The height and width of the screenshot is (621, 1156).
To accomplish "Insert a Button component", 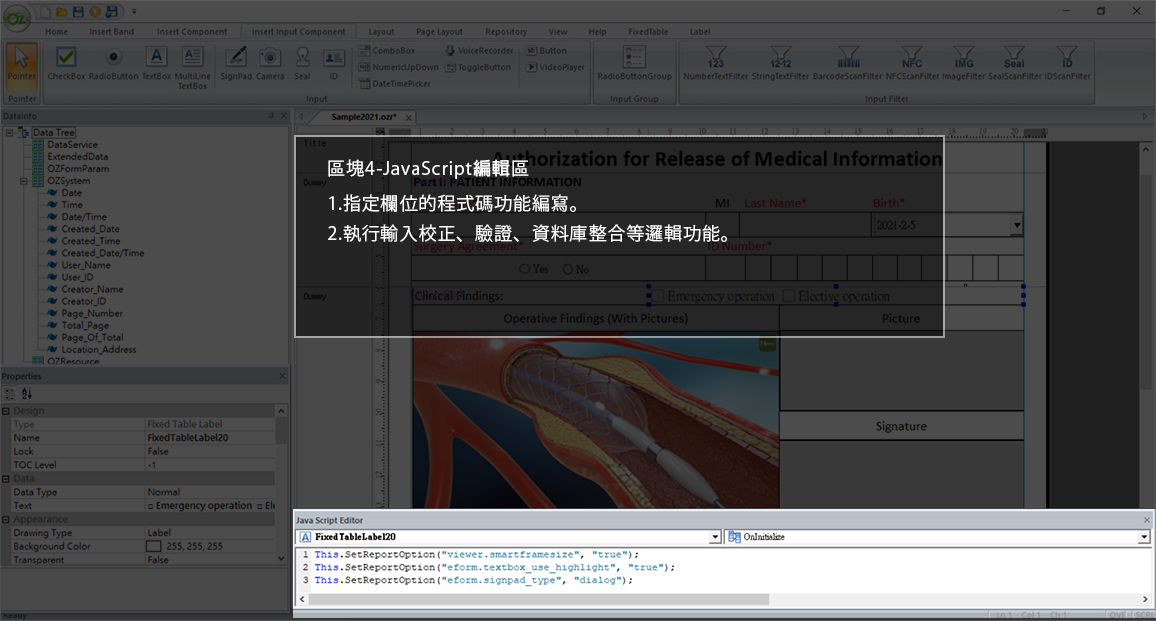I will point(553,50).
